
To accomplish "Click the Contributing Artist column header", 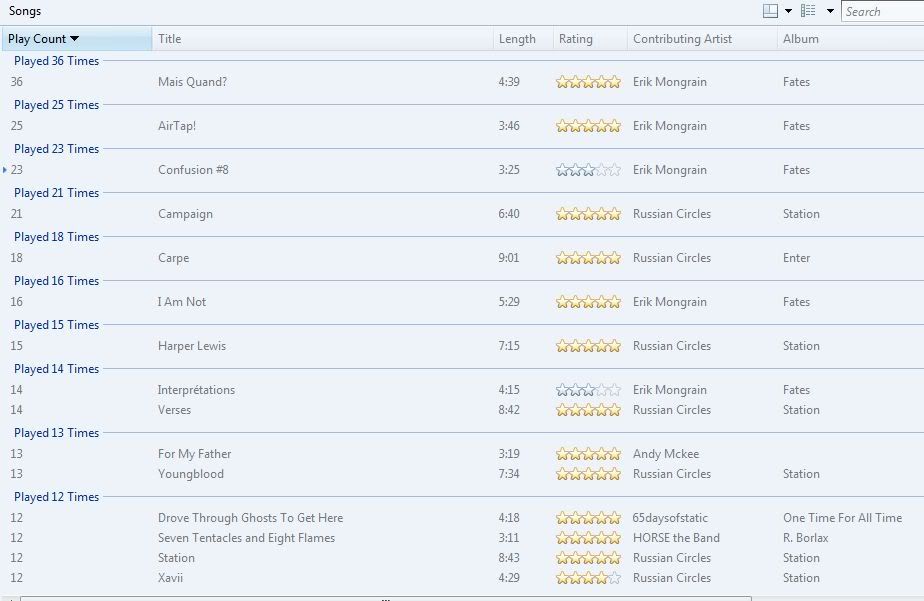I will [x=702, y=39].
